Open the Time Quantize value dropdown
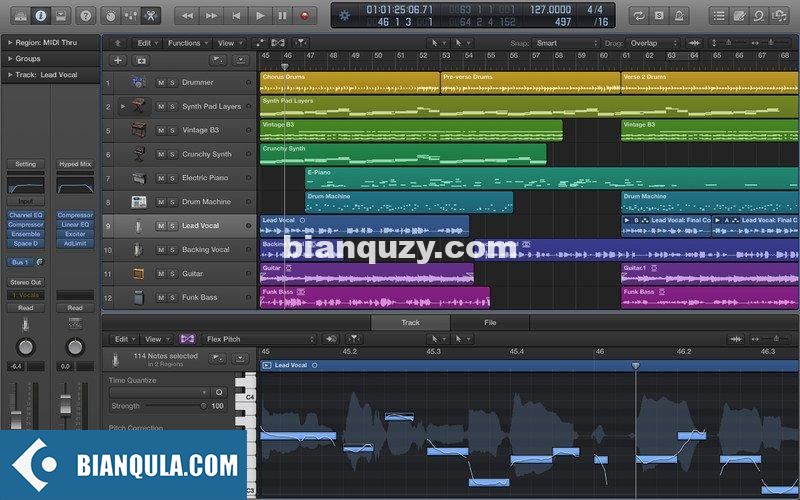The image size is (800, 500). [159, 392]
